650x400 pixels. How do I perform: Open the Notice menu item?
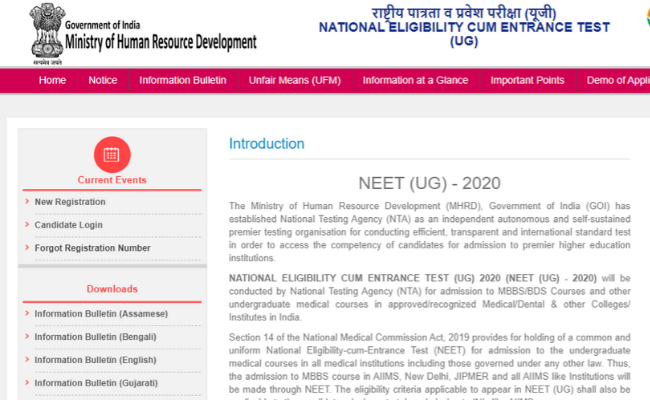tap(102, 80)
